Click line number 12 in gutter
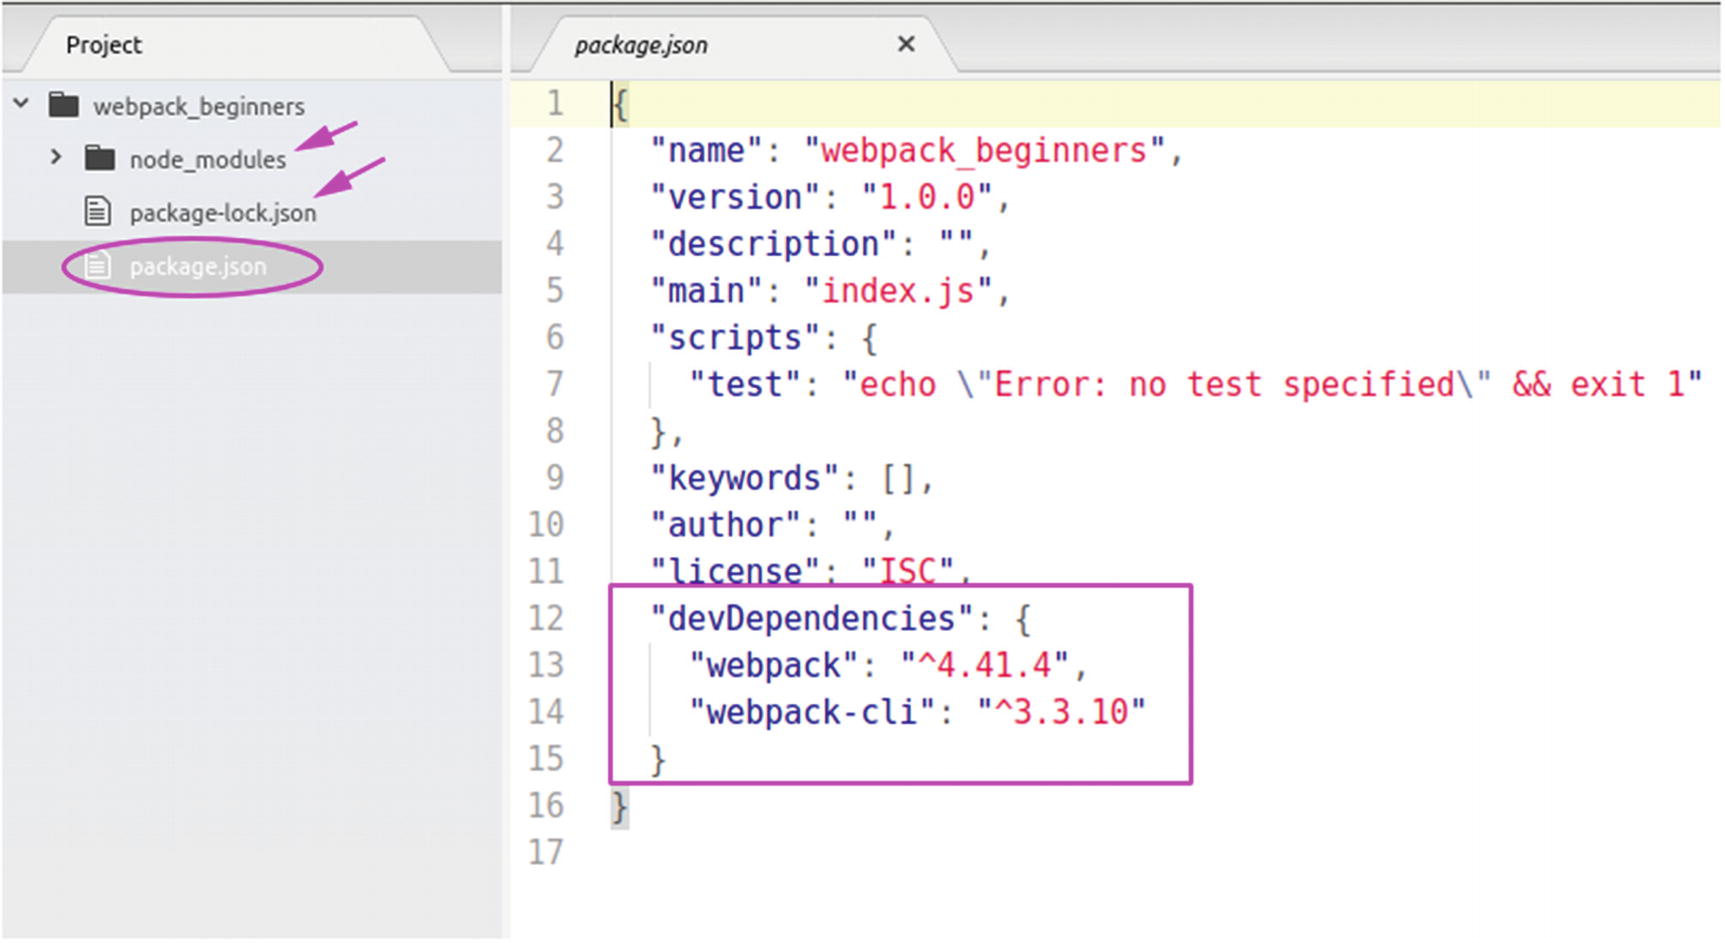This screenshot has width=1725, height=943. (x=546, y=618)
